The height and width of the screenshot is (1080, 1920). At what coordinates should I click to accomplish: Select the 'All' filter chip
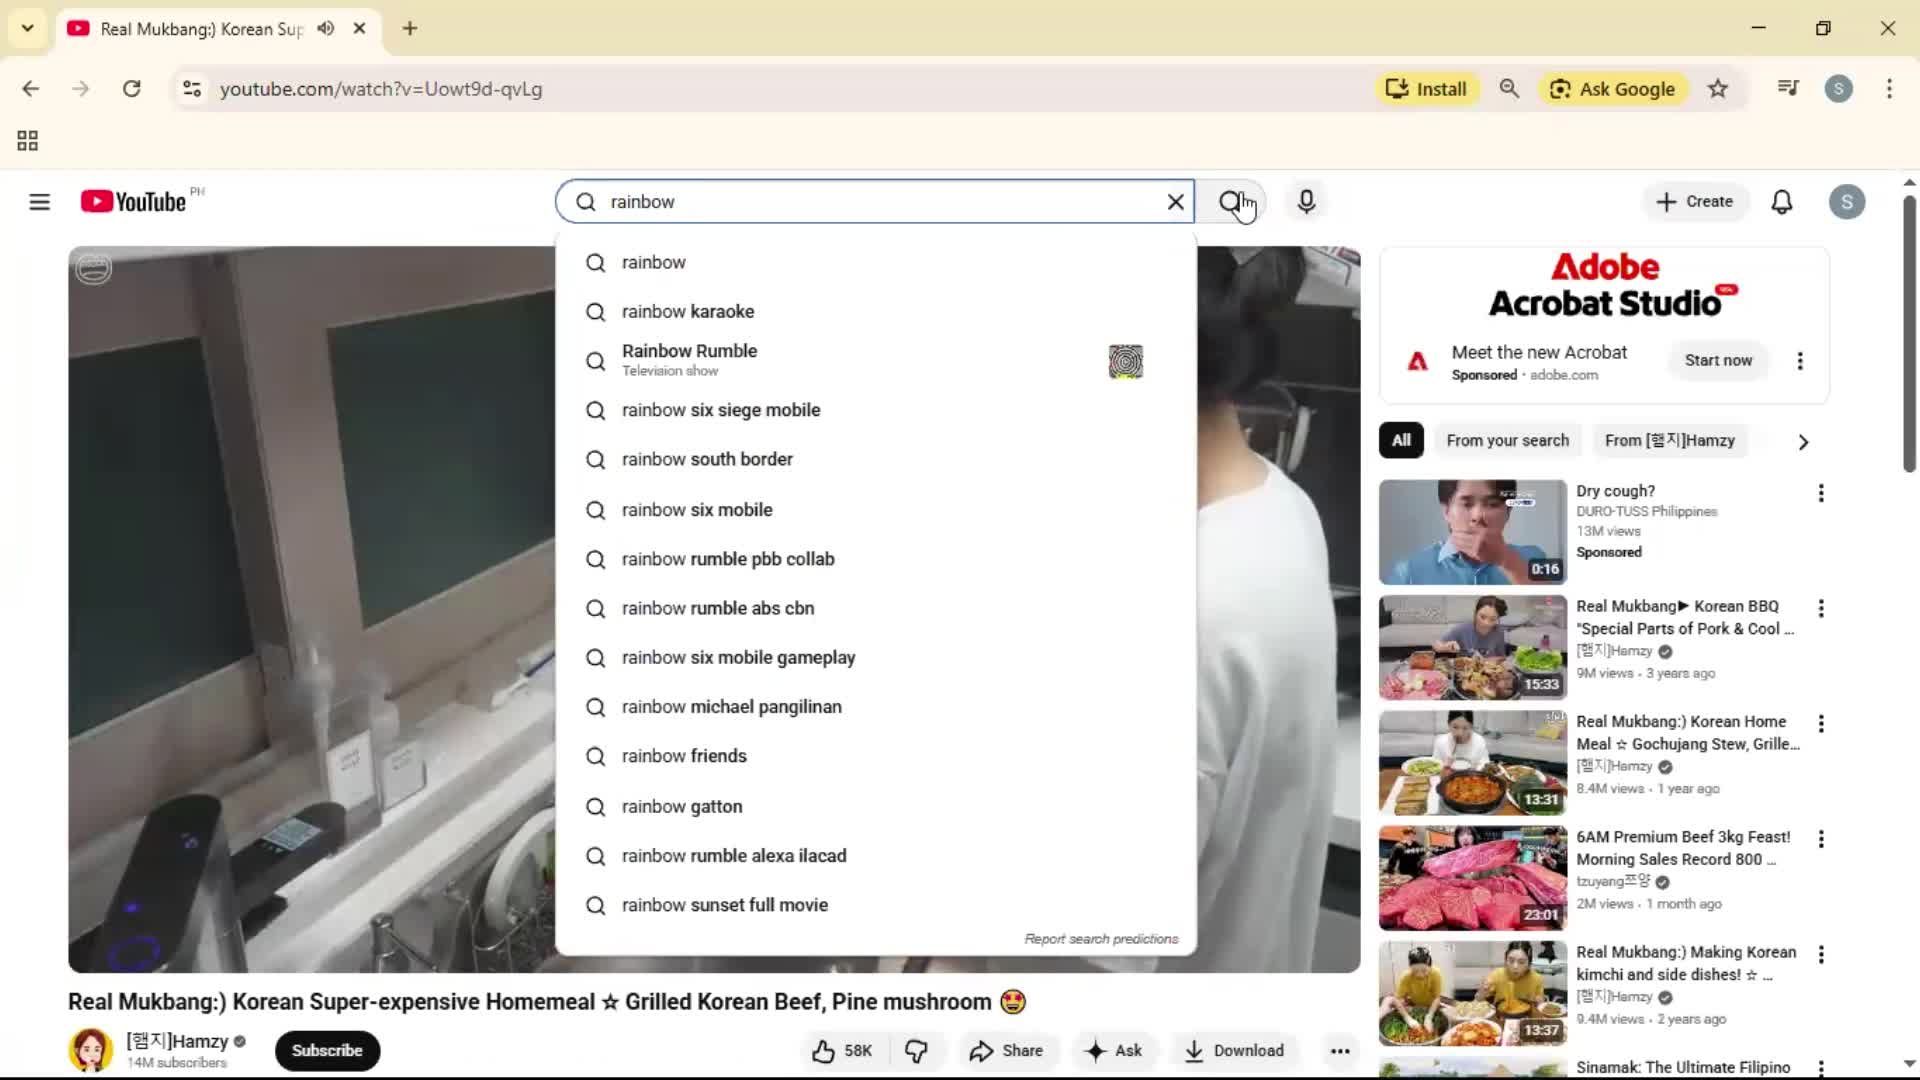point(1400,440)
